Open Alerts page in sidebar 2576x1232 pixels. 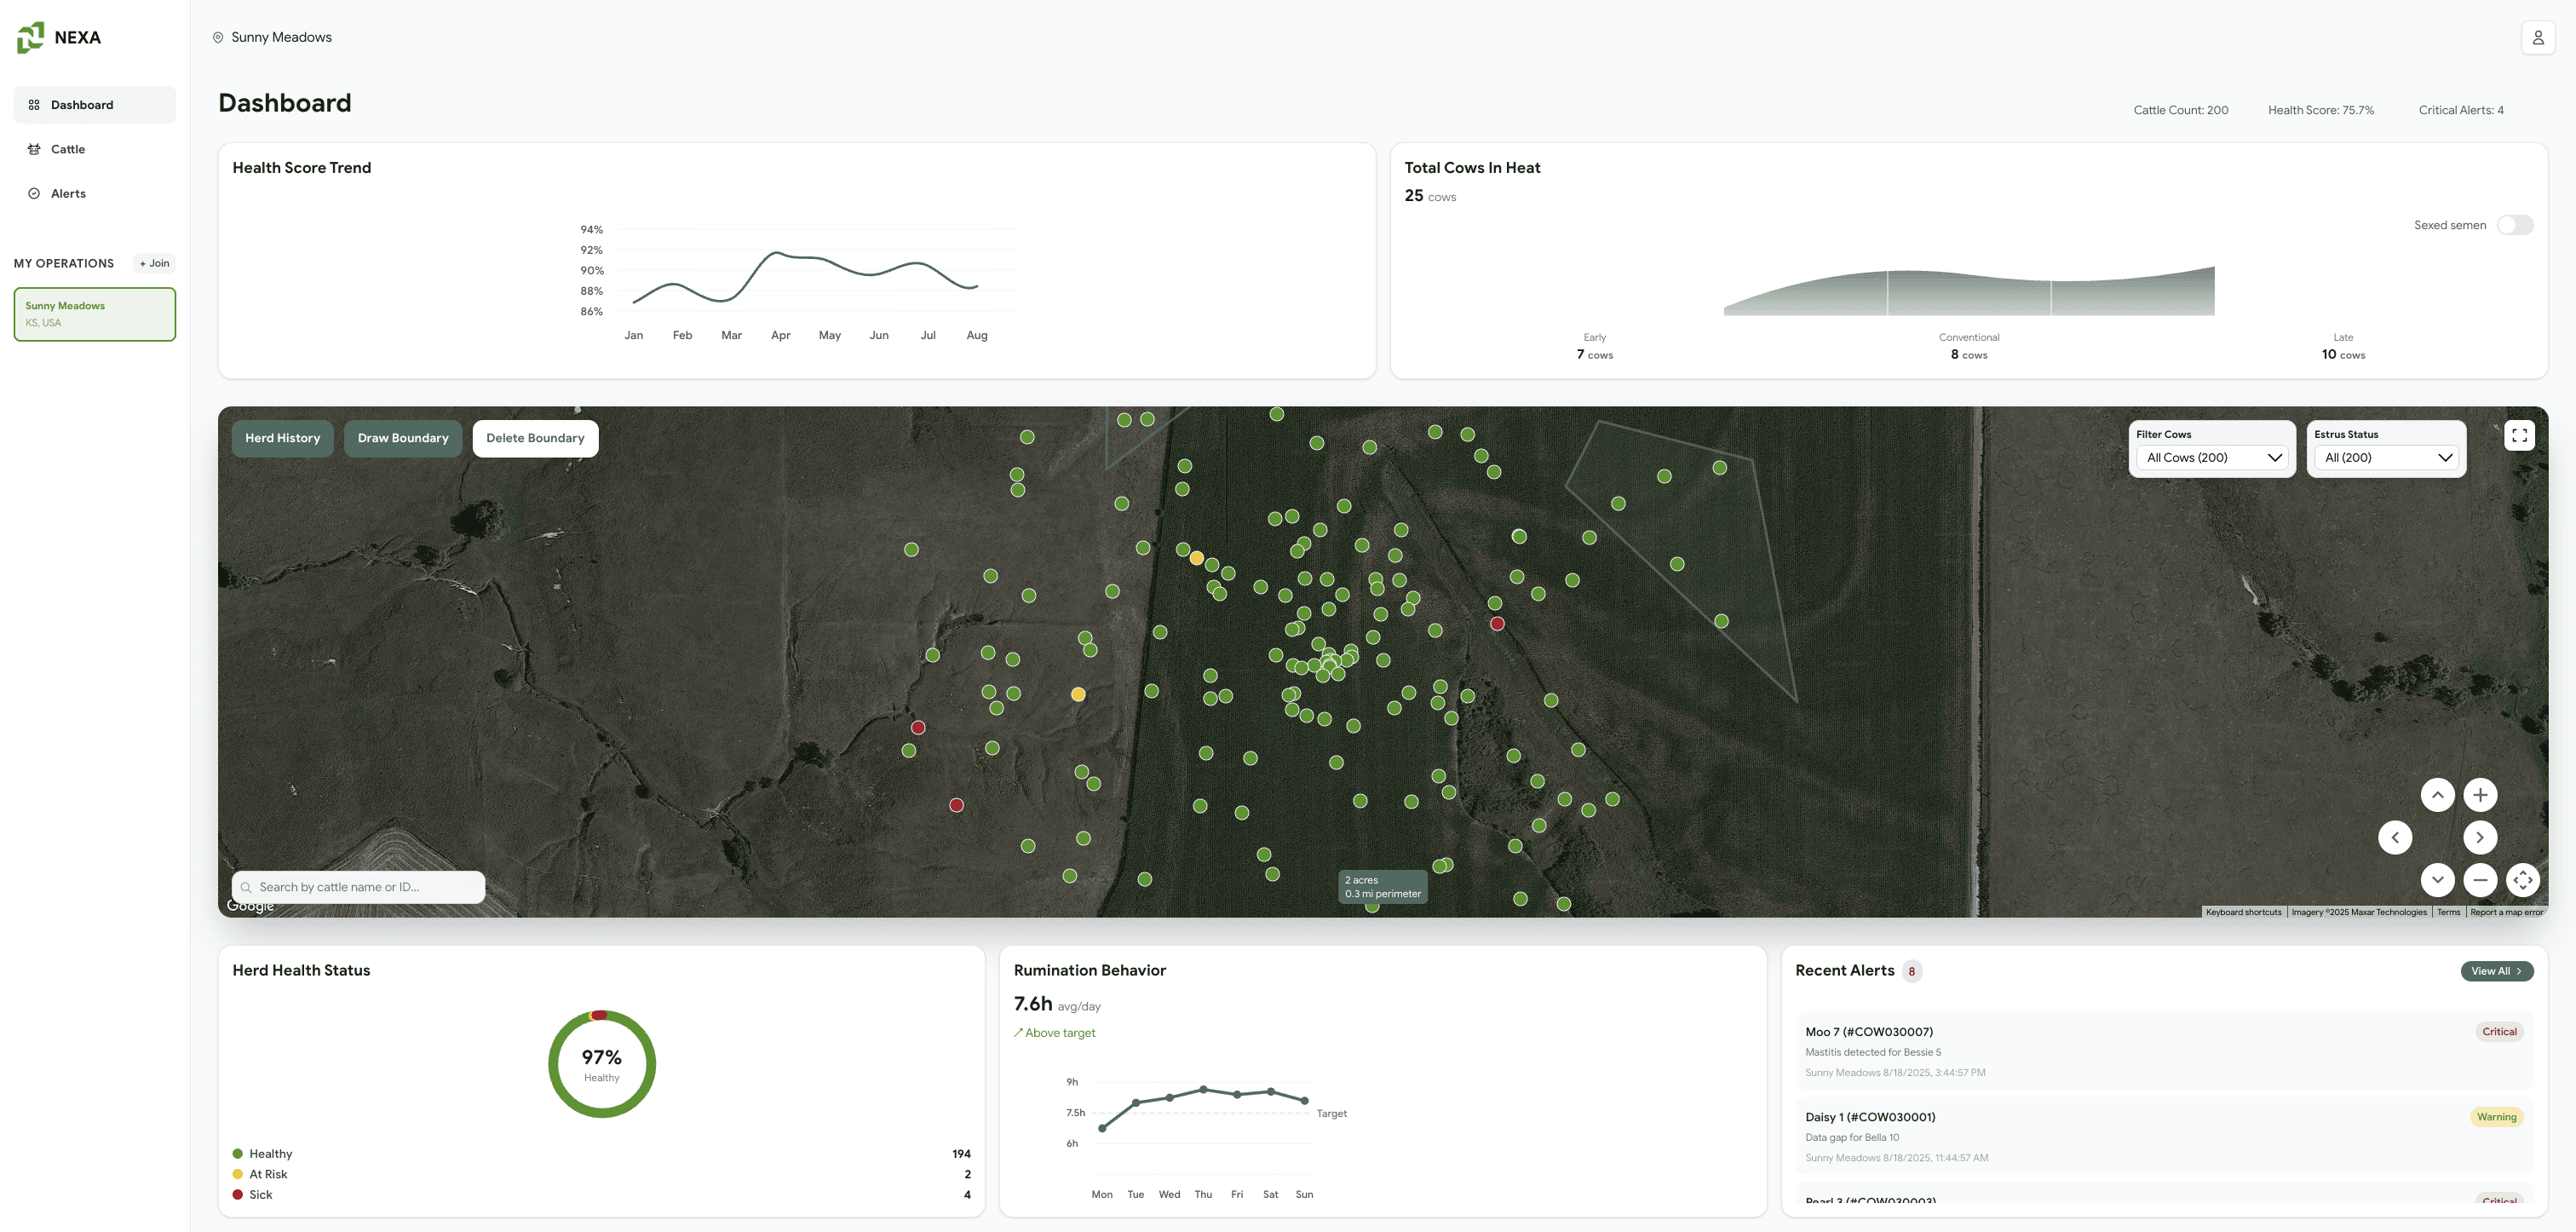tap(68, 194)
